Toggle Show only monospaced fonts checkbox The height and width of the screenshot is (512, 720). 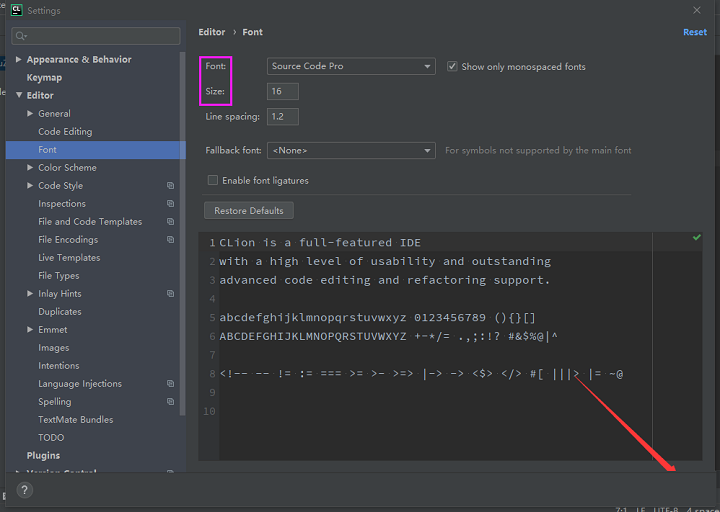coord(452,67)
